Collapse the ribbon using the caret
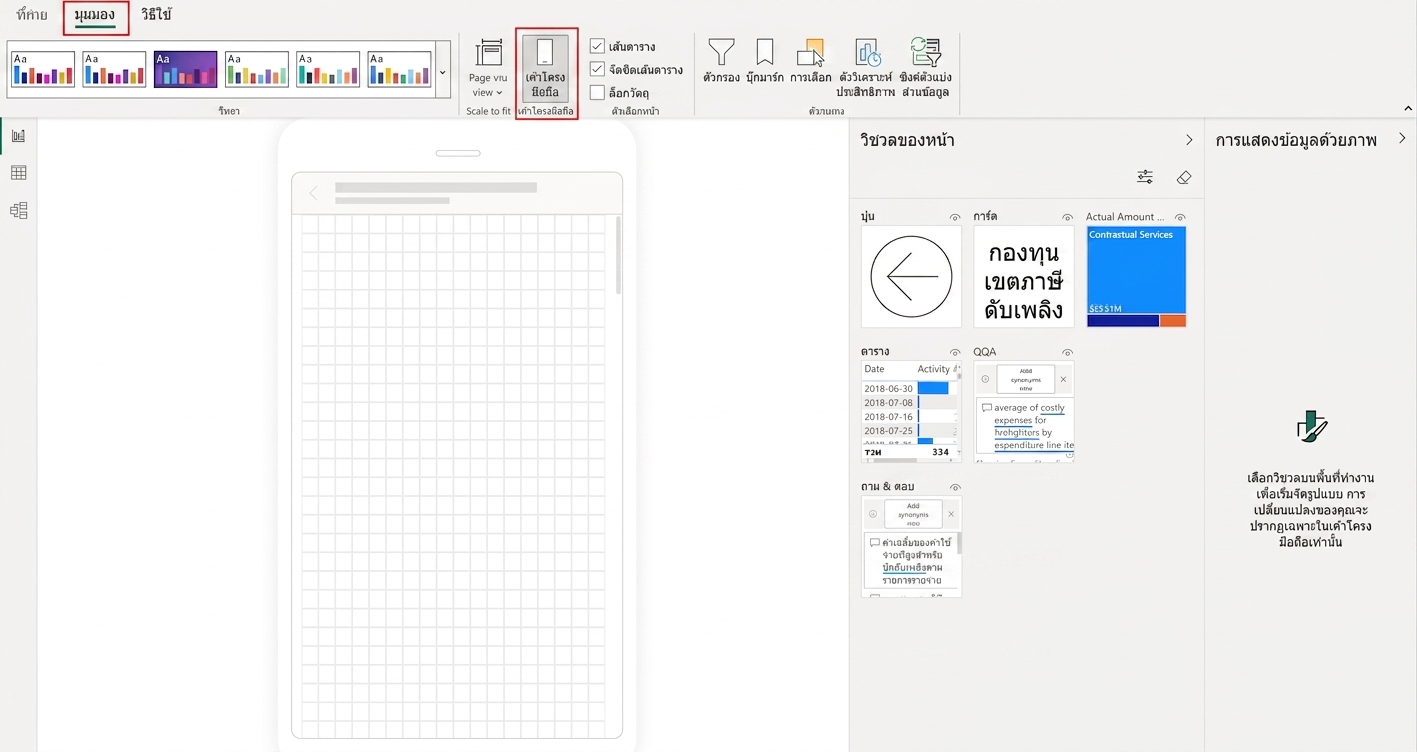The width and height of the screenshot is (1417, 752). pos(1408,108)
